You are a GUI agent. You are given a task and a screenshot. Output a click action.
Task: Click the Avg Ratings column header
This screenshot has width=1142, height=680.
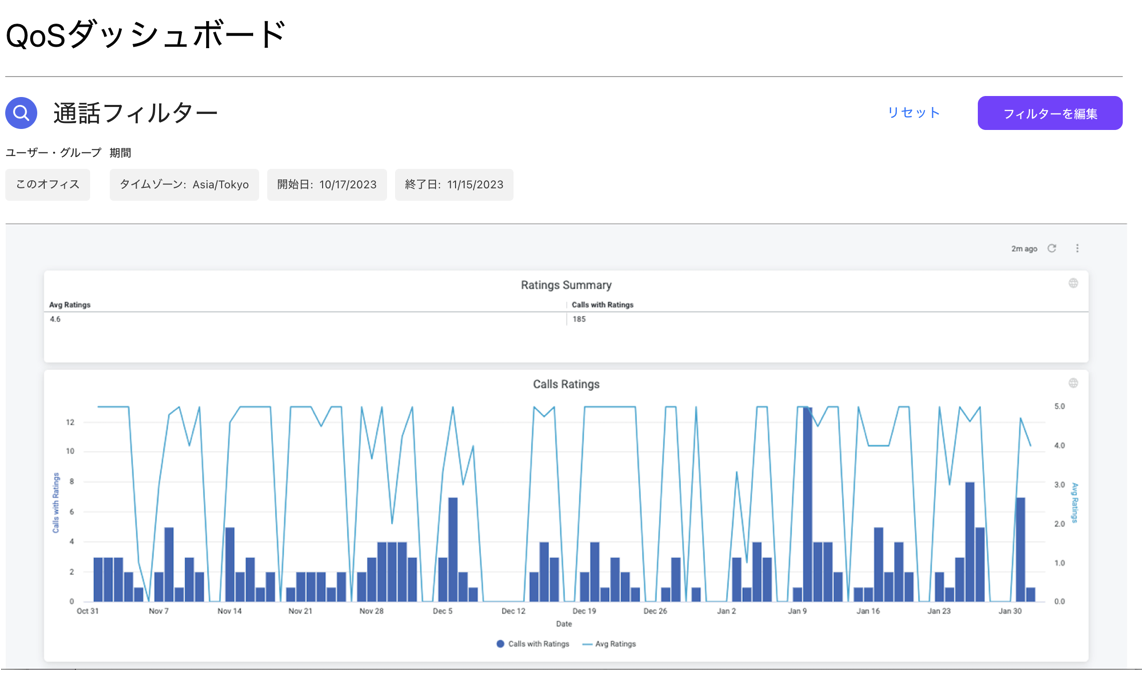(x=70, y=305)
